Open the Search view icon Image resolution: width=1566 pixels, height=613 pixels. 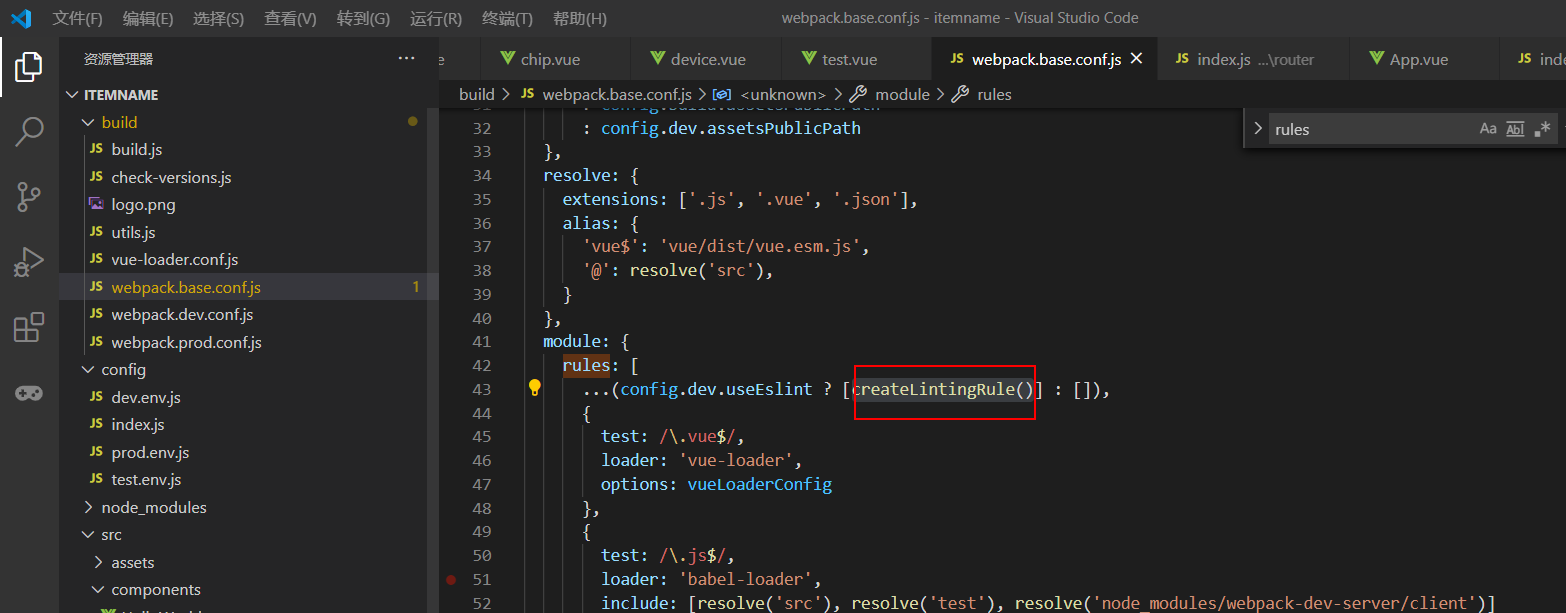pyautogui.click(x=28, y=131)
